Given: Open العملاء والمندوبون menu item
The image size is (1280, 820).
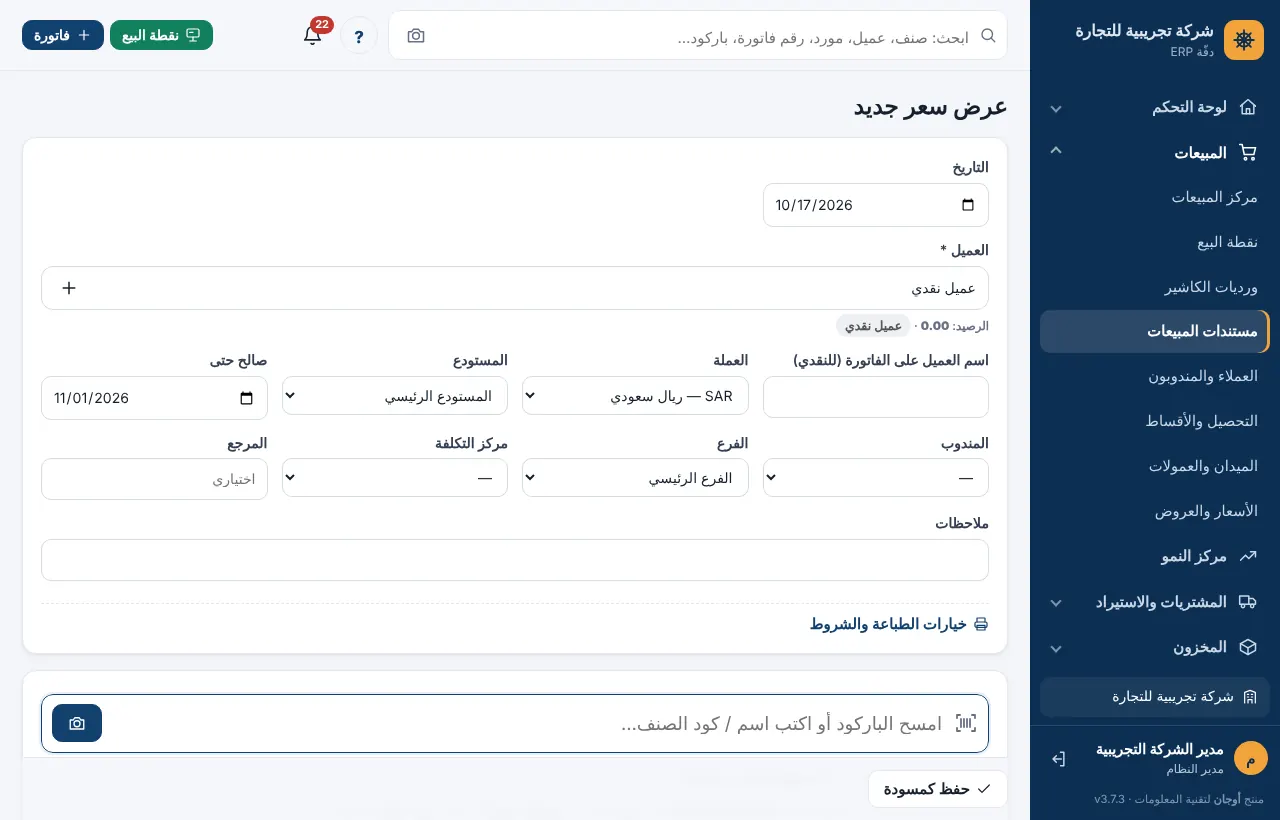Looking at the screenshot, I should (1155, 376).
